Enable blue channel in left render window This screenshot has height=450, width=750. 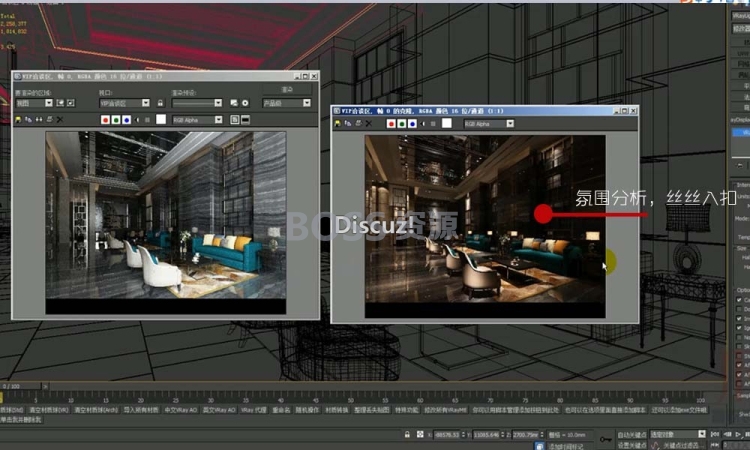click(x=127, y=120)
